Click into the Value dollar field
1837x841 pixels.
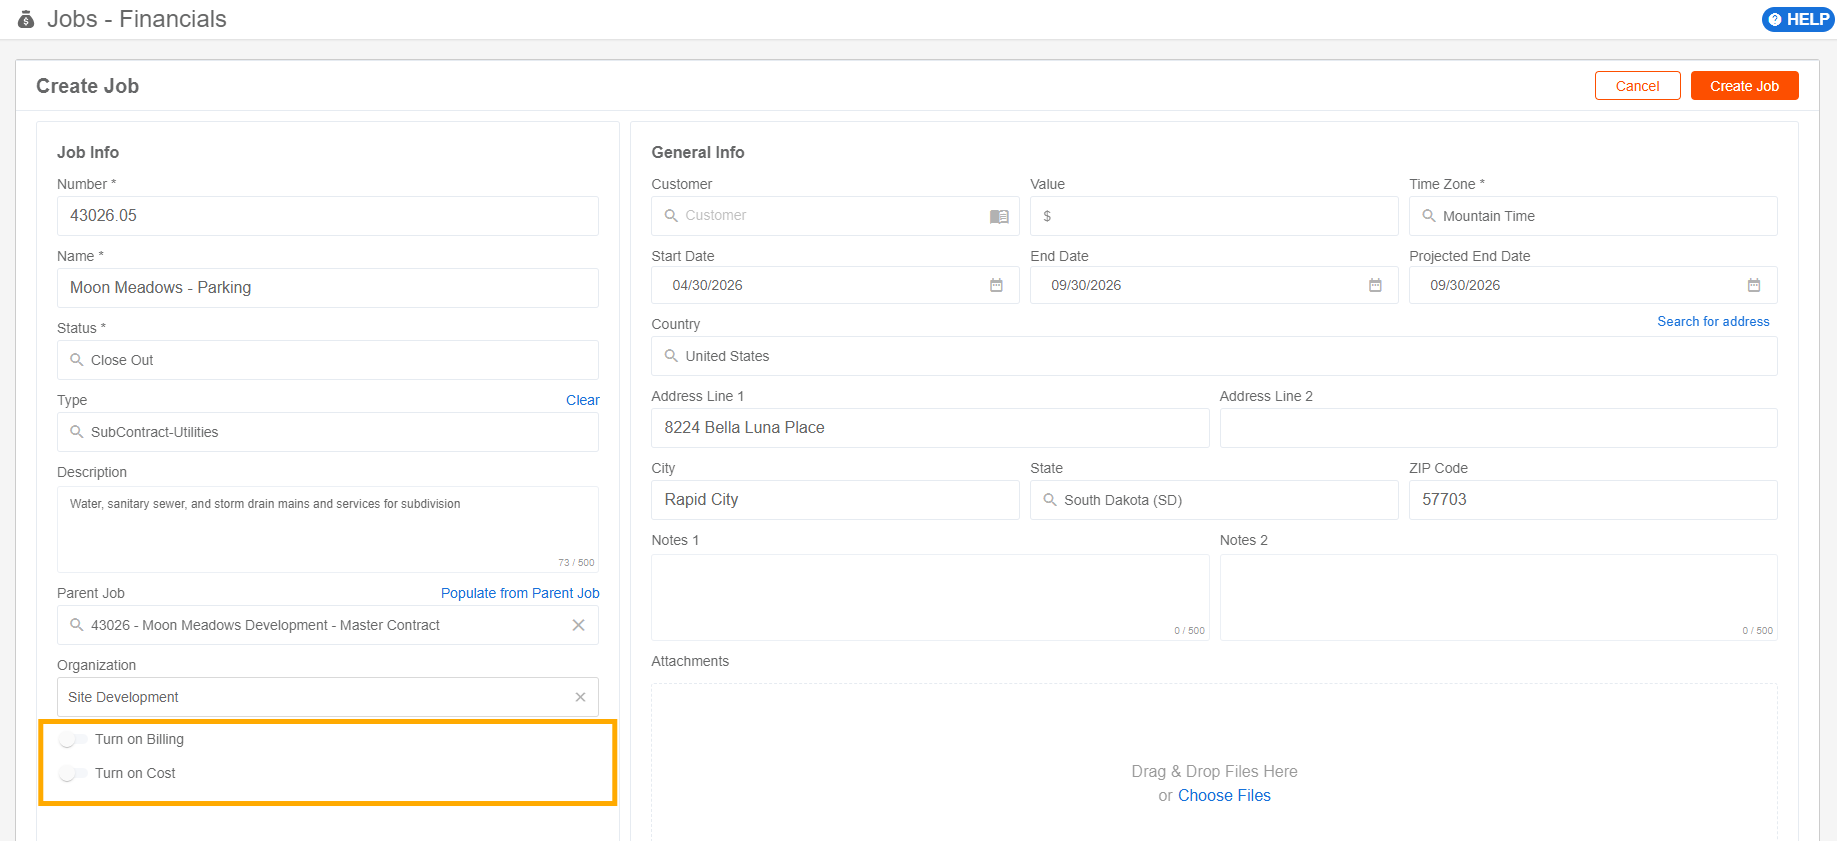point(1214,216)
